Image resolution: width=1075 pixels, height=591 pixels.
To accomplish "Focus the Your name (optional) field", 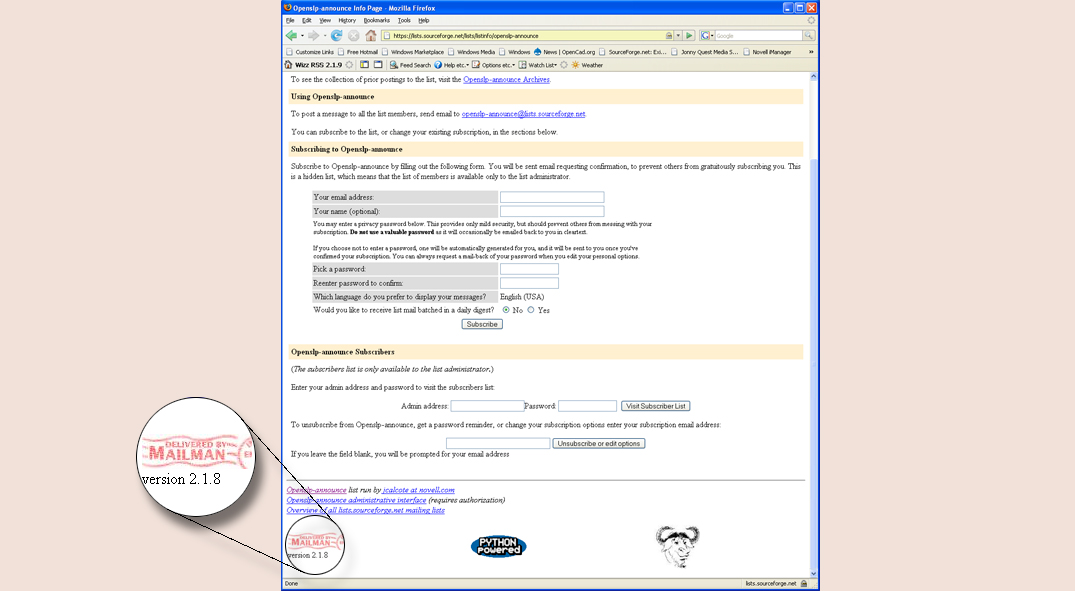I will [552, 211].
